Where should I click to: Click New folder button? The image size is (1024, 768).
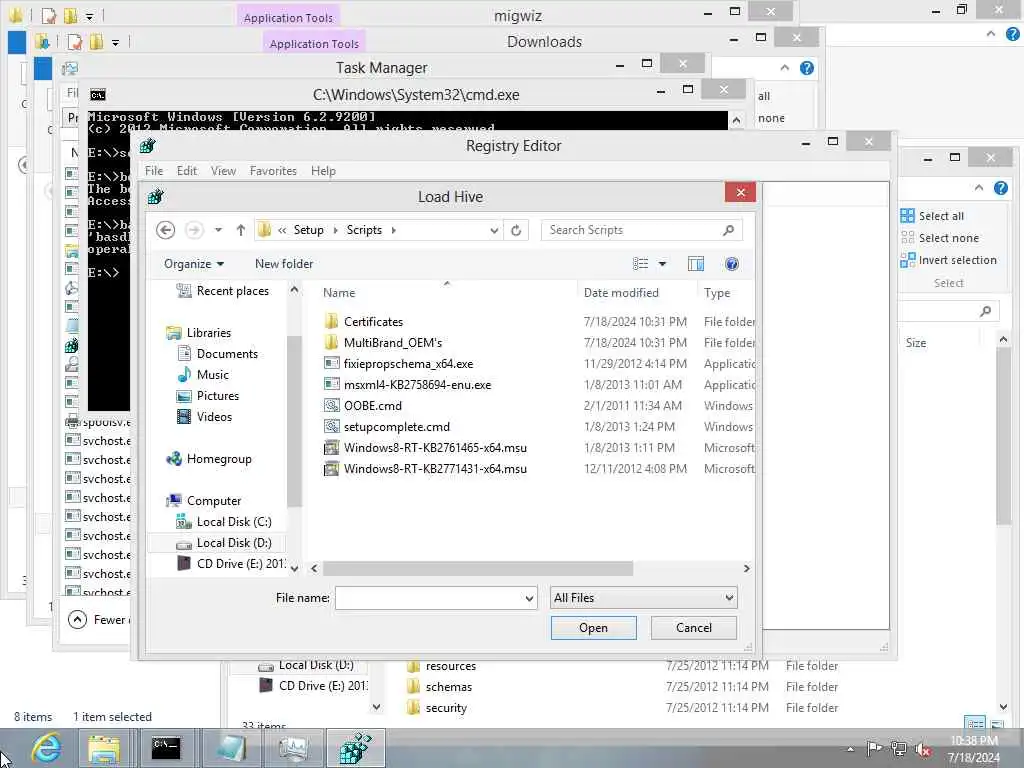coord(284,264)
